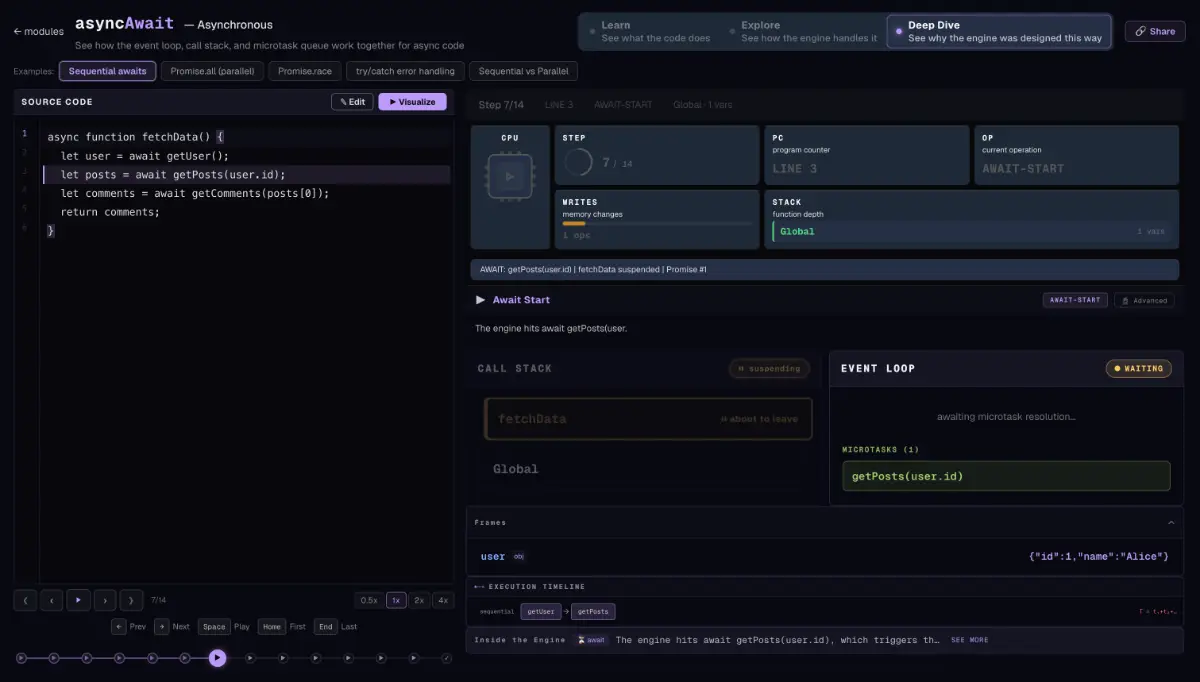The height and width of the screenshot is (682, 1200).
Task: Click the user variable value {"id":1,"name":"Alice"}
Action: click(x=1098, y=557)
